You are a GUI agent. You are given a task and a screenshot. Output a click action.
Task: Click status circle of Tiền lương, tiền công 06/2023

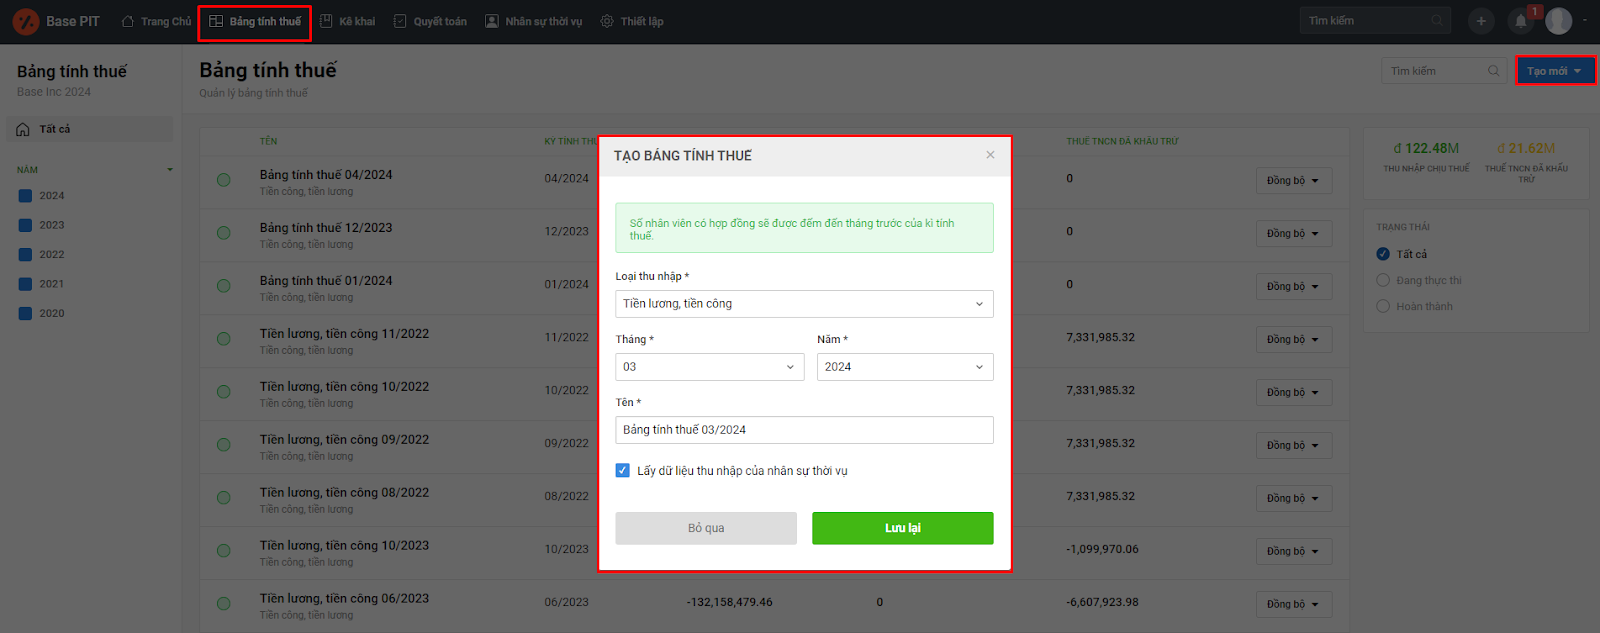click(224, 604)
